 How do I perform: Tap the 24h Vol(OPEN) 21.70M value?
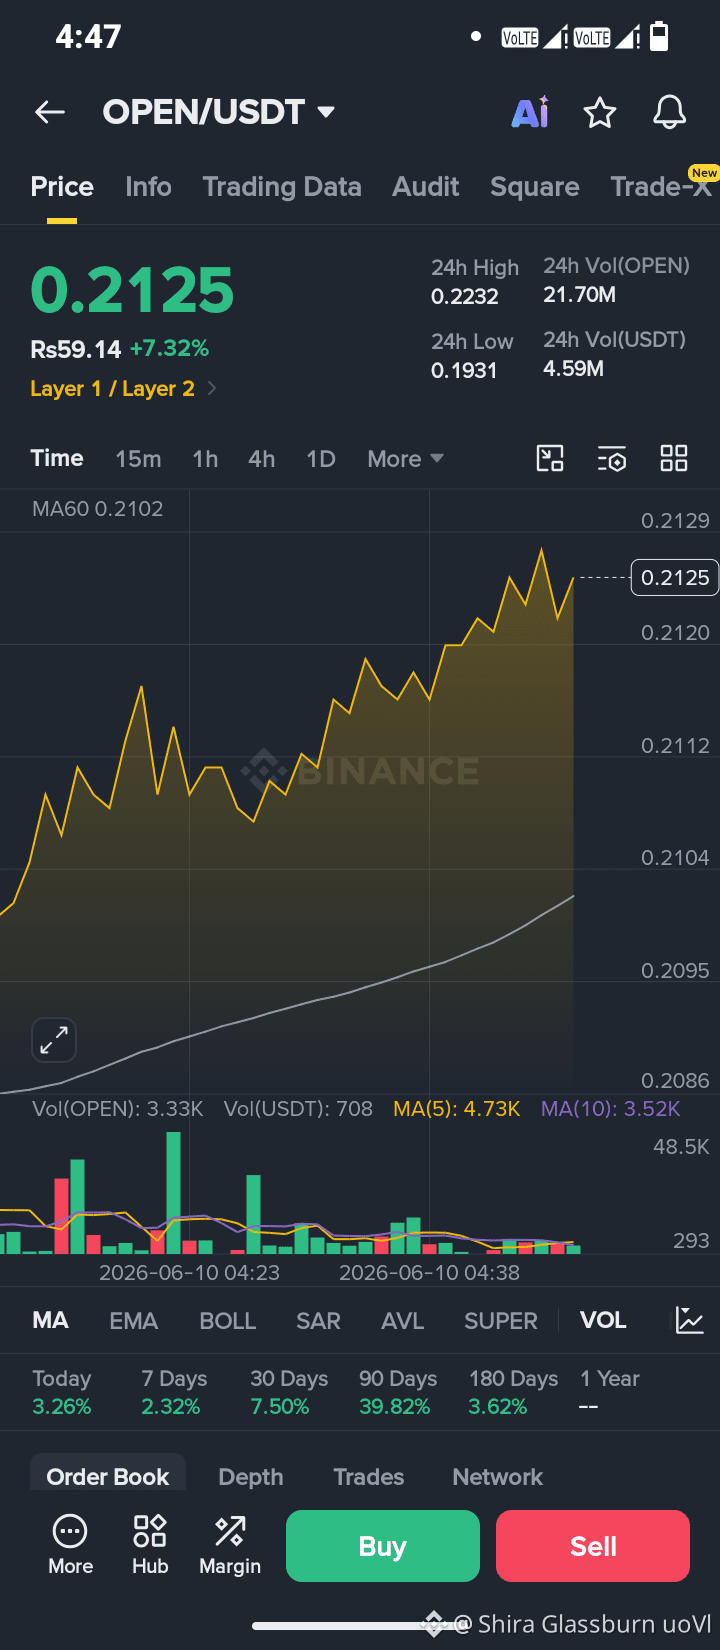[580, 294]
